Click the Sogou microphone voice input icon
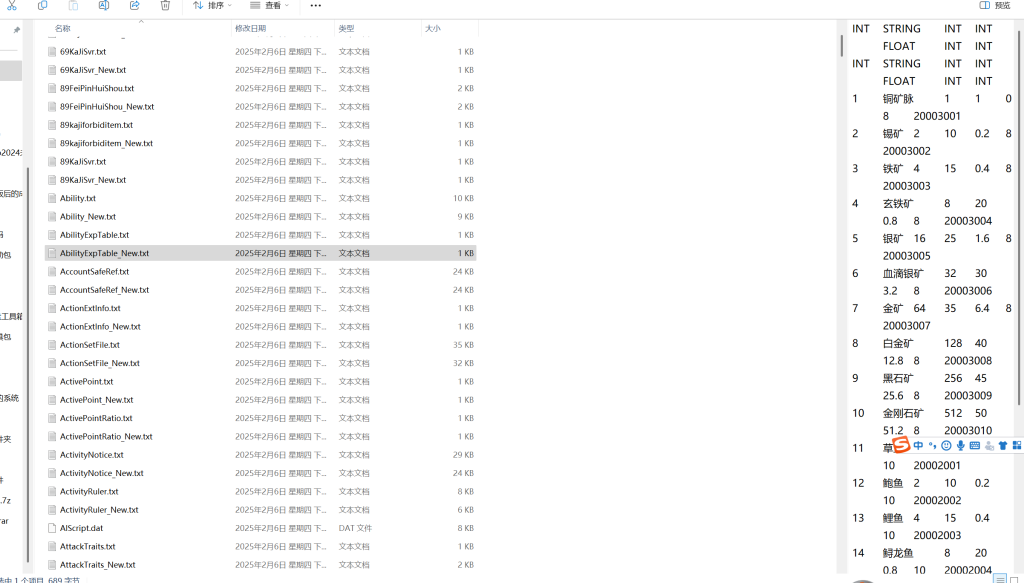The width and height of the screenshot is (1024, 583). 961,445
